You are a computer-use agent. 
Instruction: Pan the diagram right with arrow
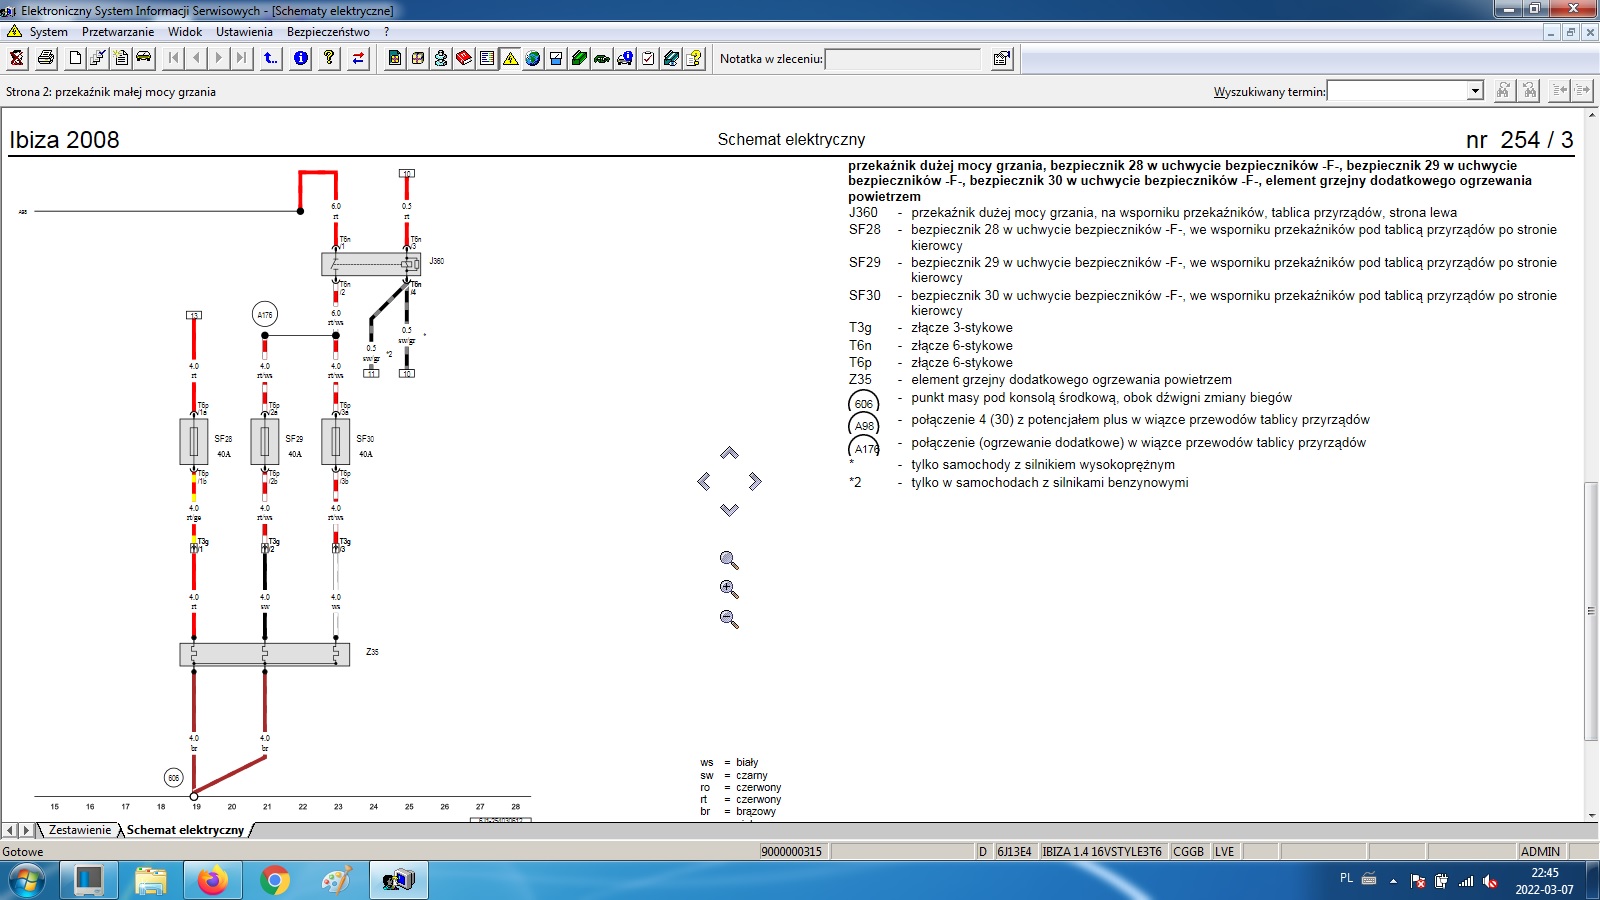point(755,482)
